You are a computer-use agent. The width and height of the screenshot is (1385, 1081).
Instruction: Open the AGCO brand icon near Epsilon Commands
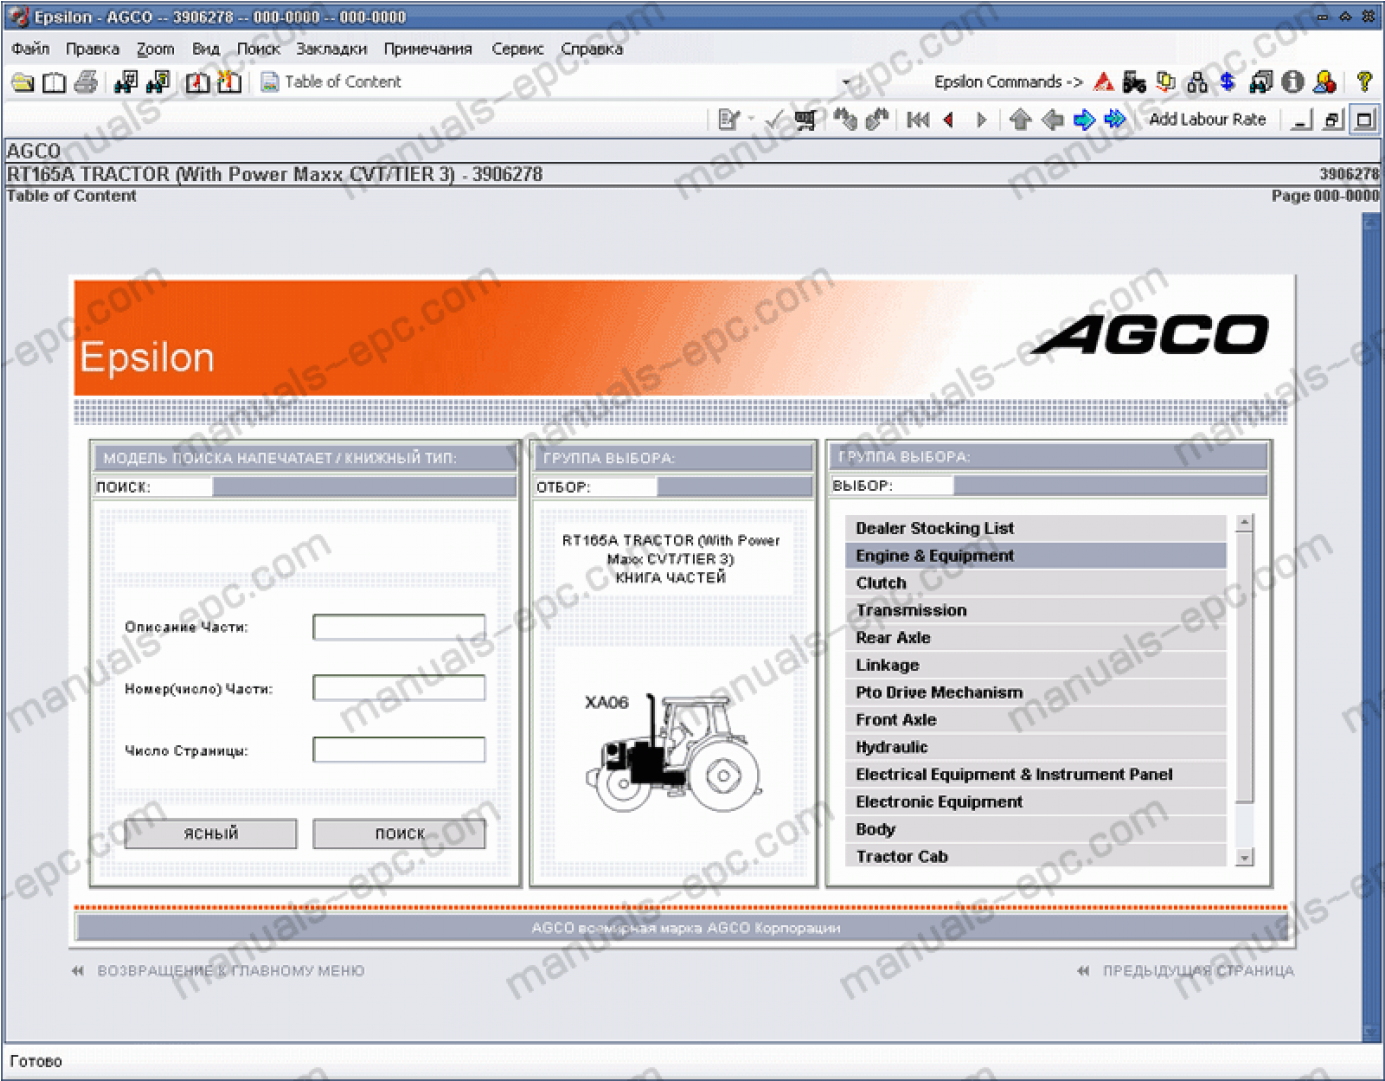pos(1103,82)
